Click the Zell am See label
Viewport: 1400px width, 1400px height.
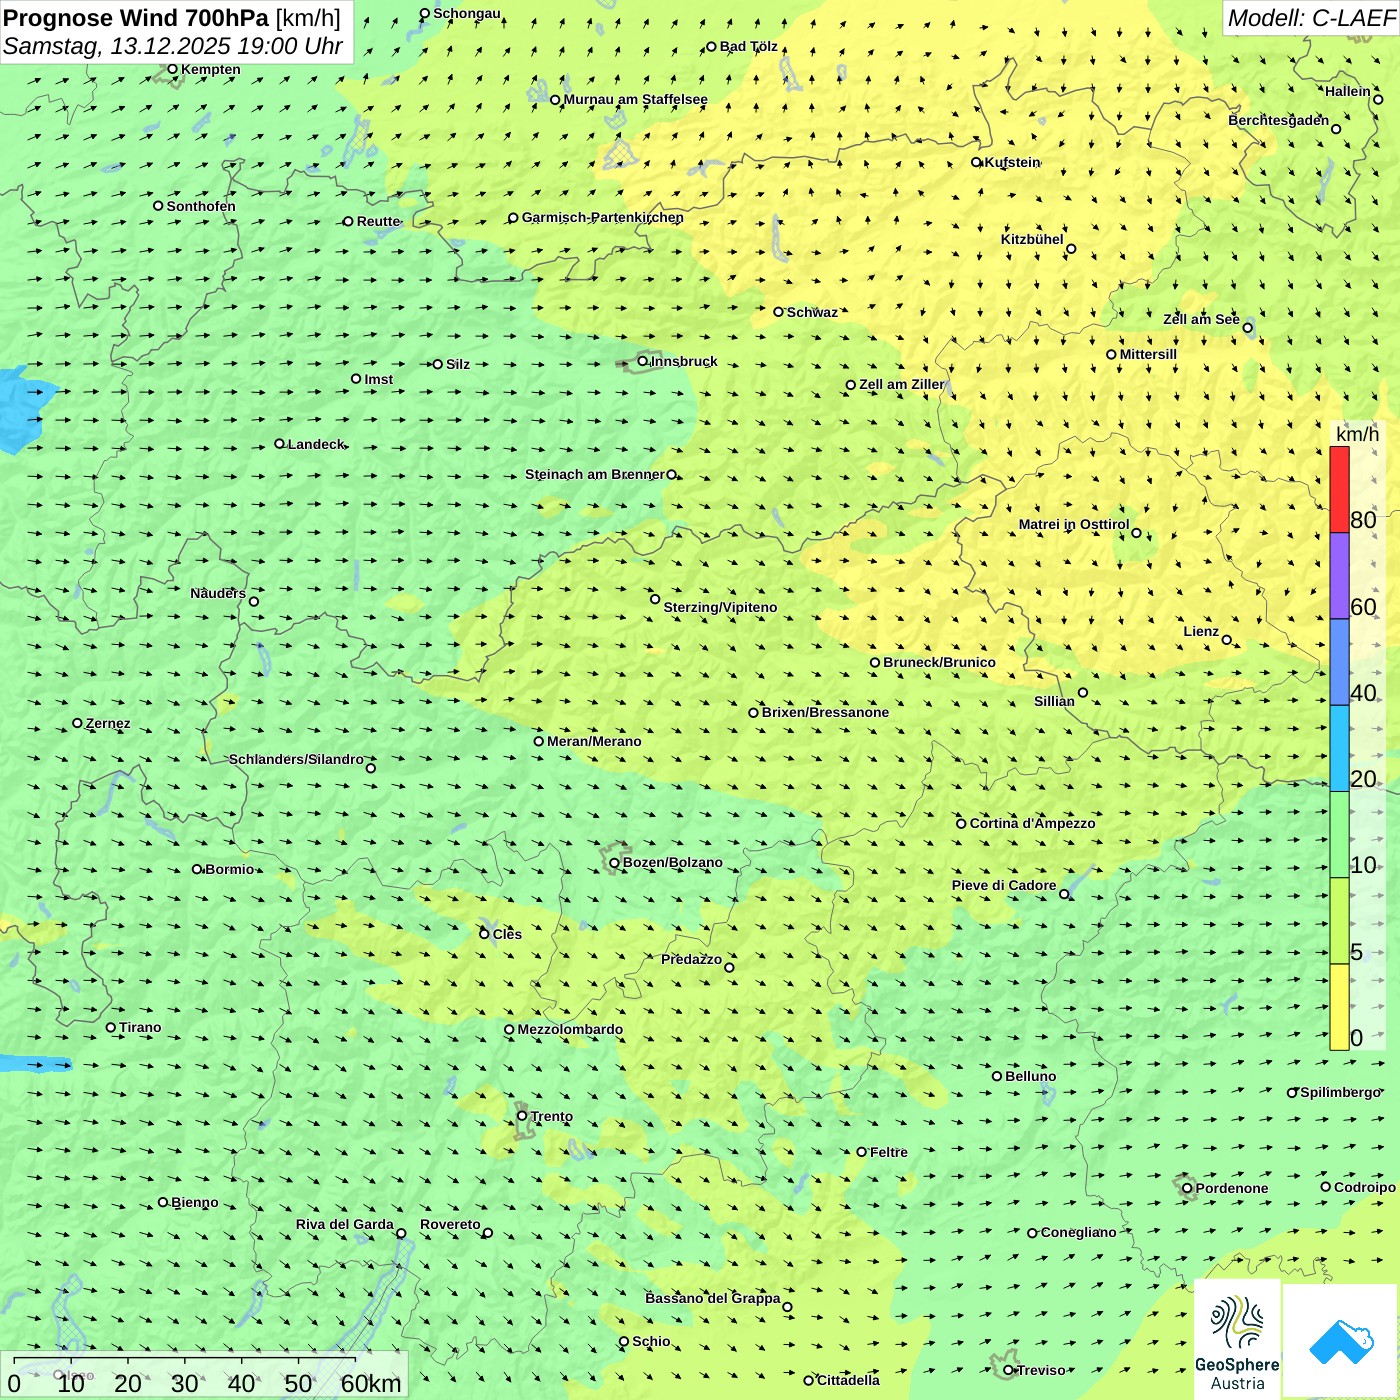(x=1201, y=319)
